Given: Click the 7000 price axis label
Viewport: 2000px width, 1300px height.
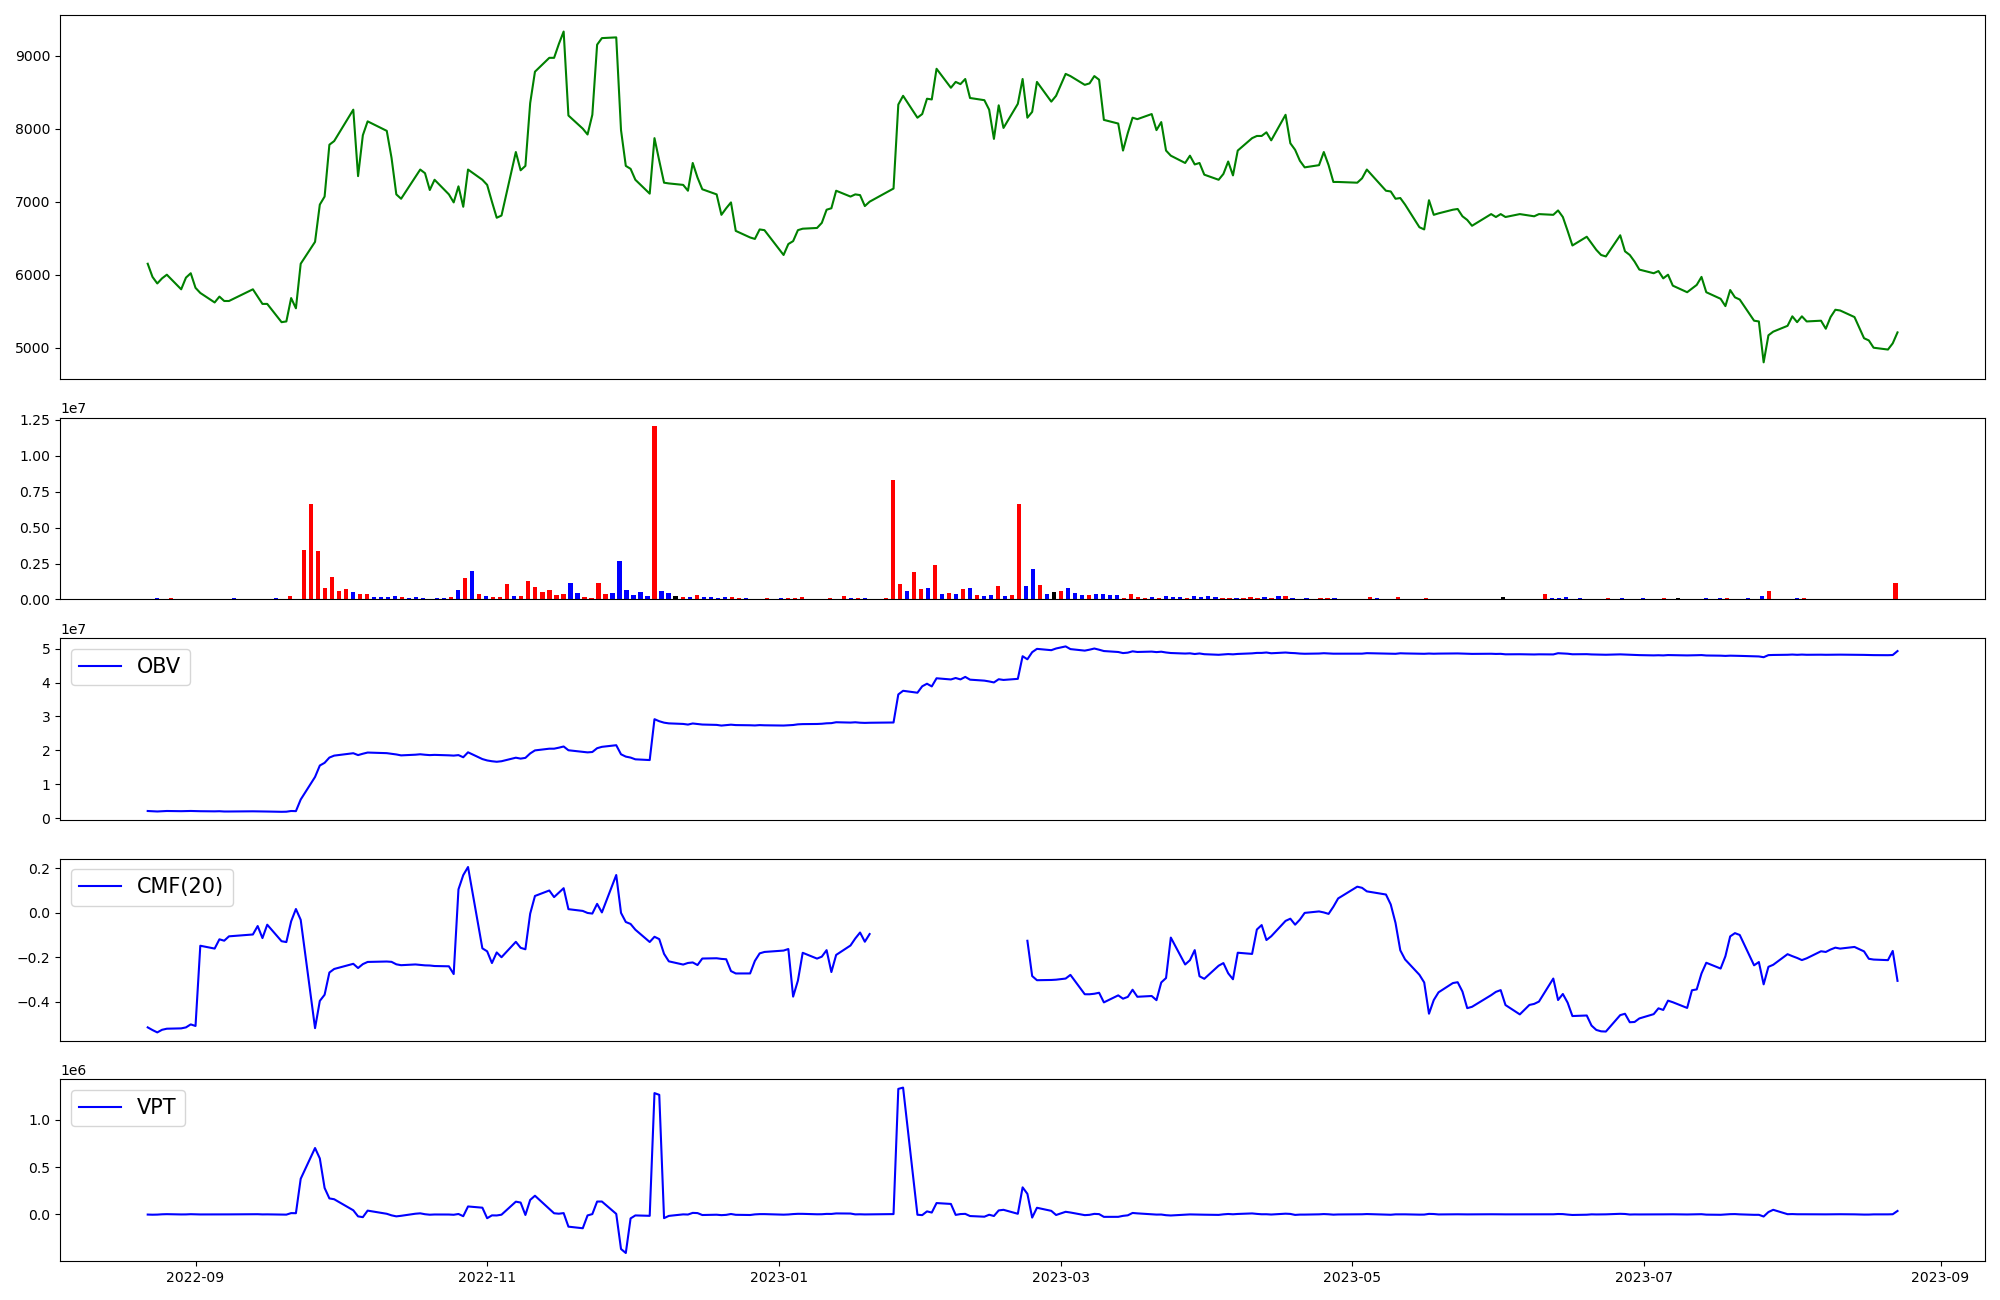Looking at the screenshot, I should [33, 203].
